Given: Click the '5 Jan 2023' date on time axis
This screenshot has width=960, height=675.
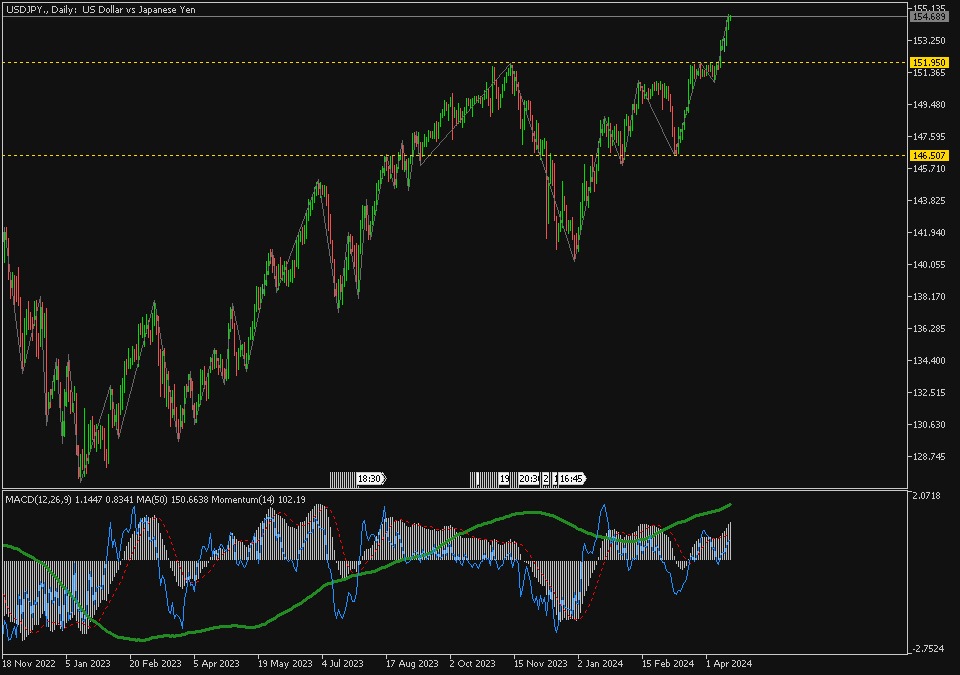Looking at the screenshot, I should pos(88,663).
